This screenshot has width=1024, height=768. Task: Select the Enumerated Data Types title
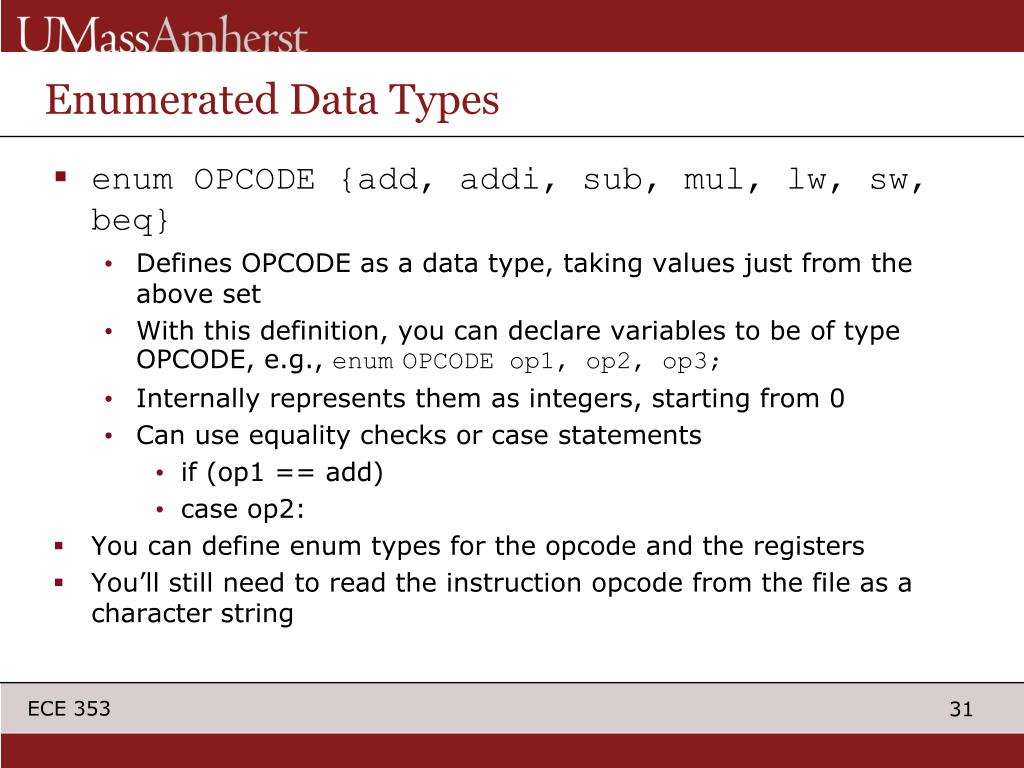click(272, 100)
